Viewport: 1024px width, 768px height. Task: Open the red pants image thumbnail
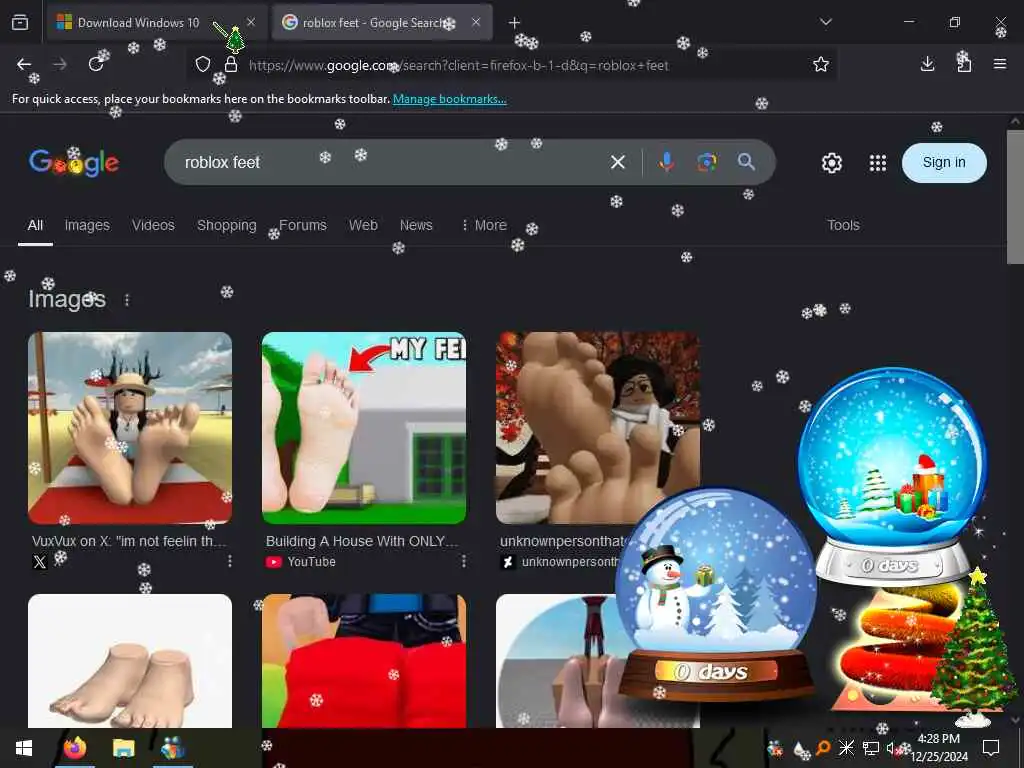coord(364,660)
